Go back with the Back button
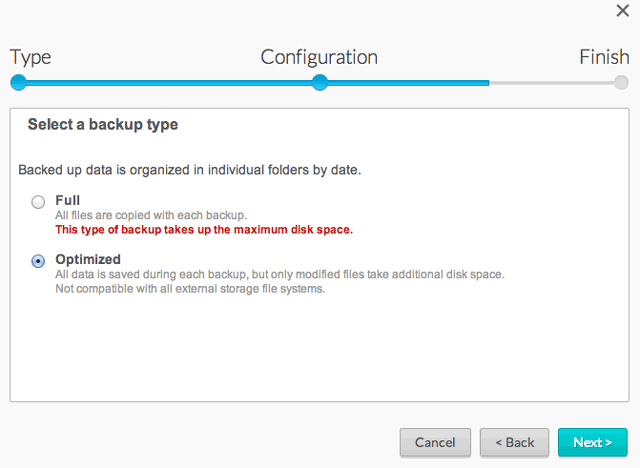 pyautogui.click(x=513, y=442)
